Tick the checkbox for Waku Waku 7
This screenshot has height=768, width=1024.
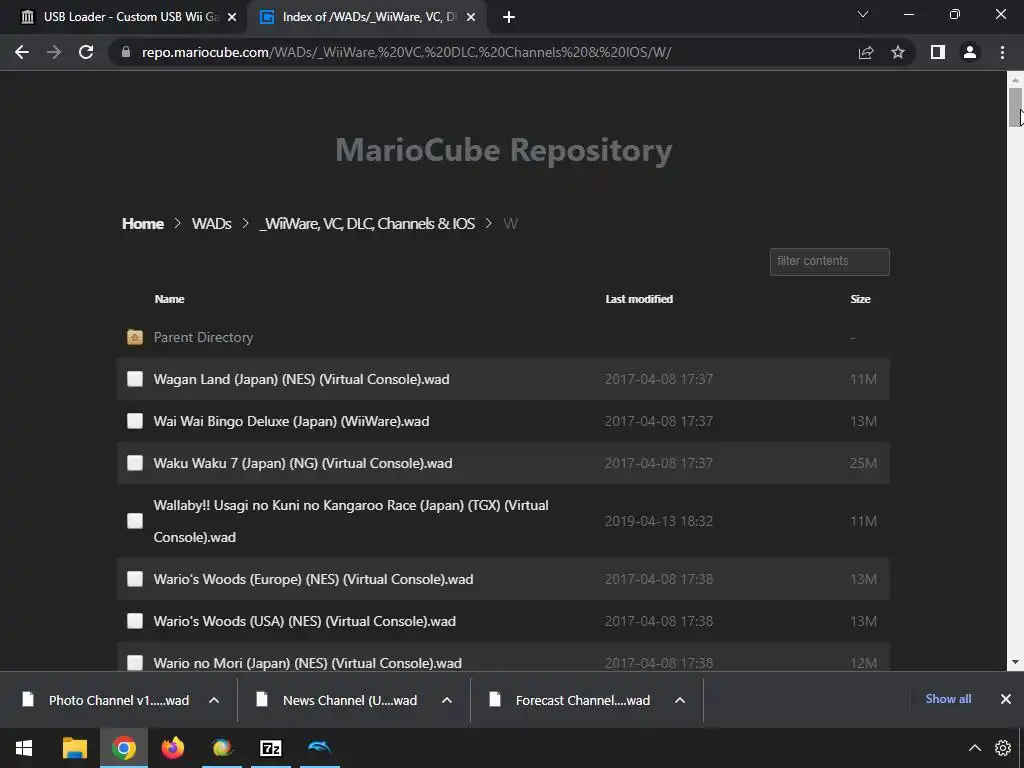(135, 463)
